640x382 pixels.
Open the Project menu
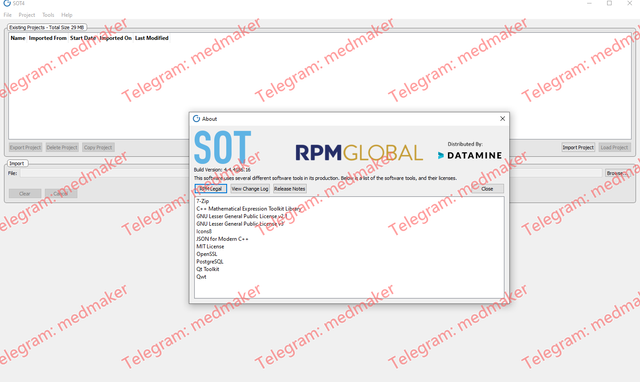coord(27,15)
